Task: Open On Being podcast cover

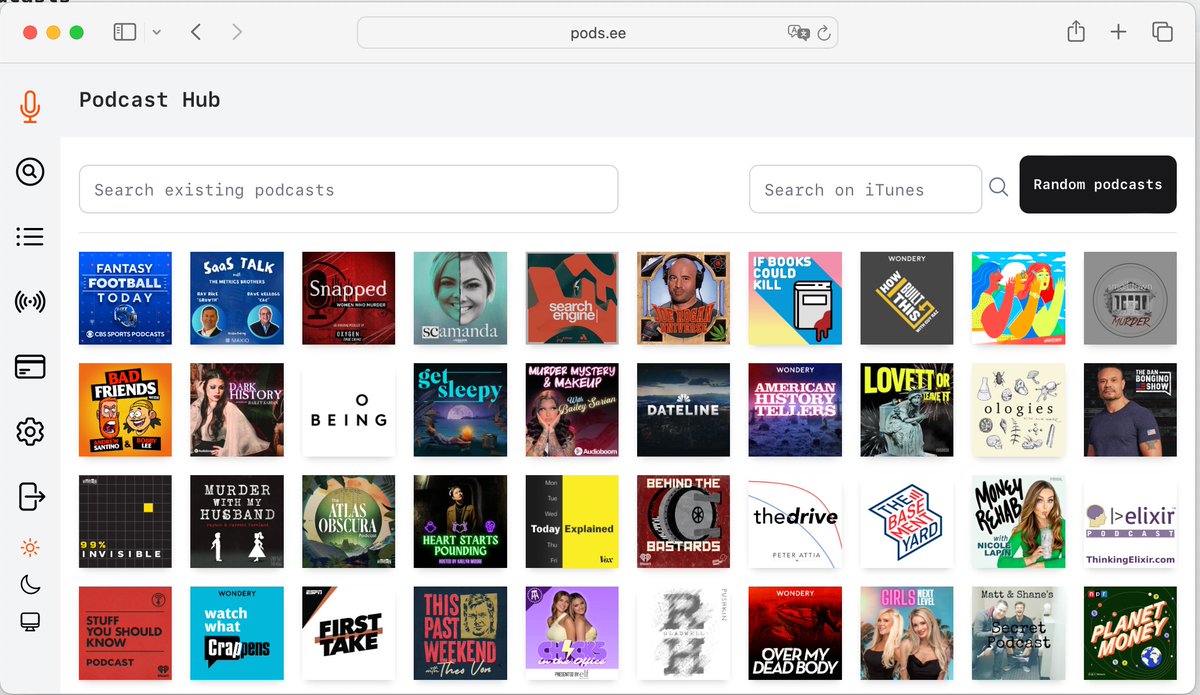Action: [x=349, y=410]
